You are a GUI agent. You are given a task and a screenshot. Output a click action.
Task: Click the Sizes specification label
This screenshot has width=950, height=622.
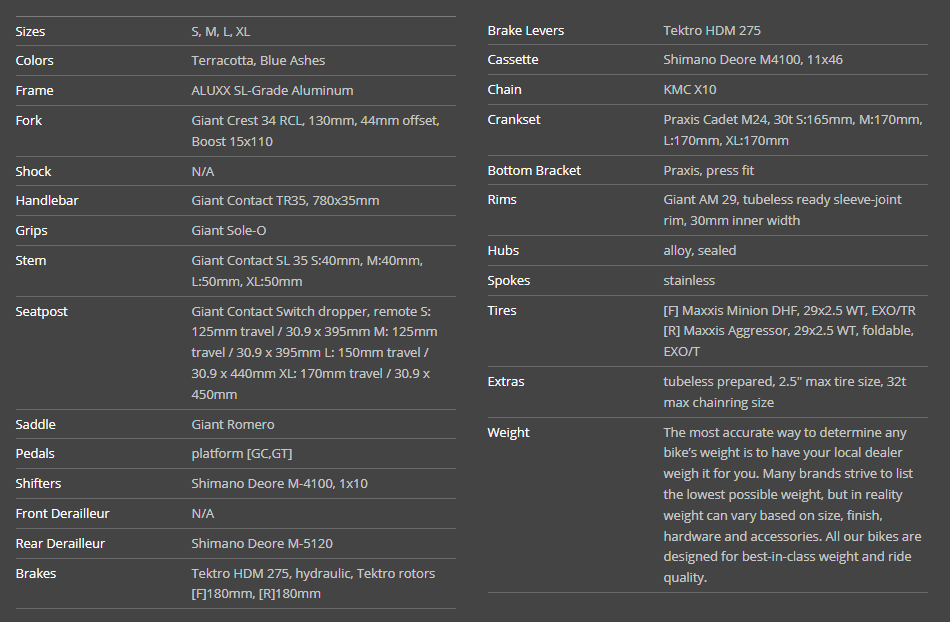(30, 31)
